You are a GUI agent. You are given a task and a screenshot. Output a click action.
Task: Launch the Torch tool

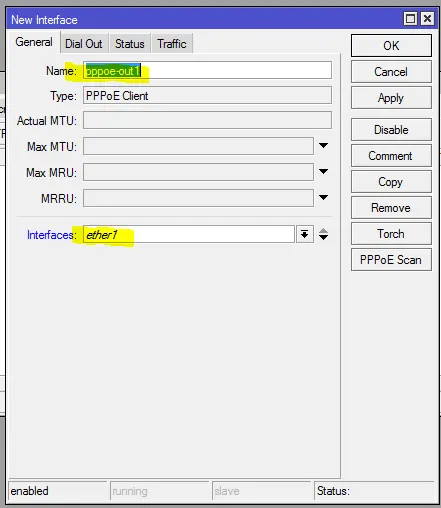click(x=391, y=234)
